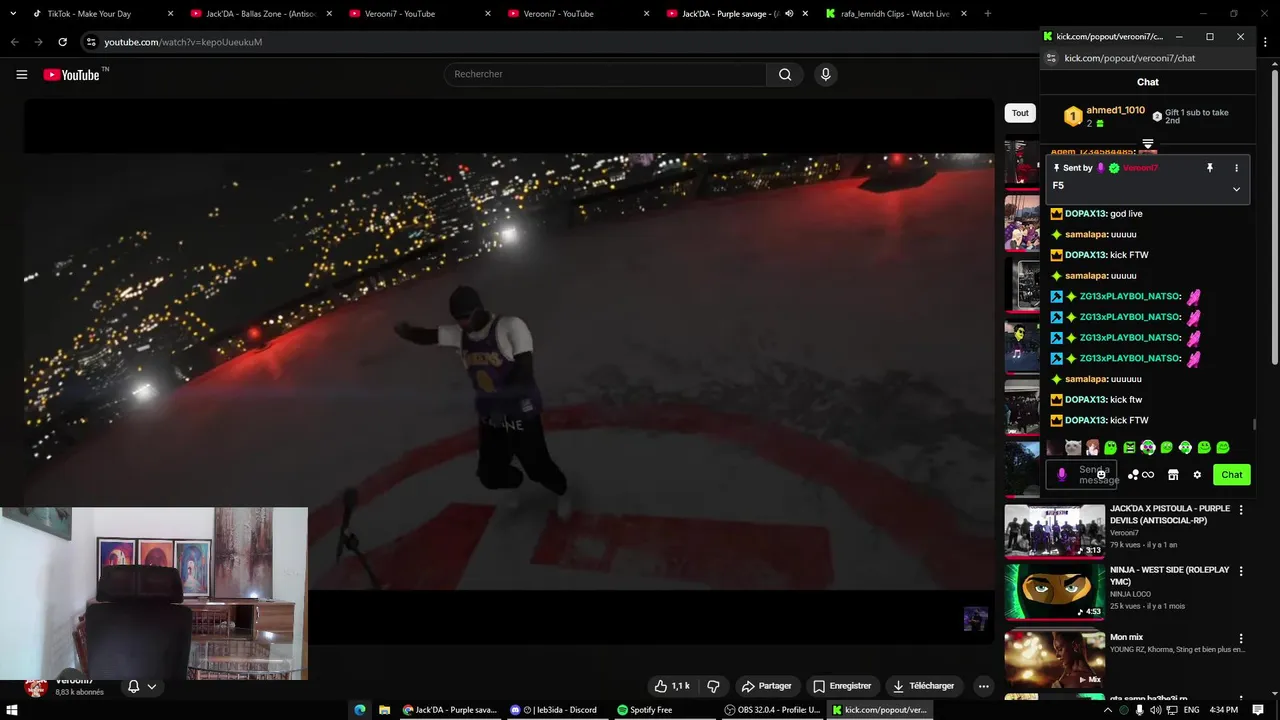Open Microsoft Edge from taskbar
The width and height of the screenshot is (1280, 720).
coord(360,710)
